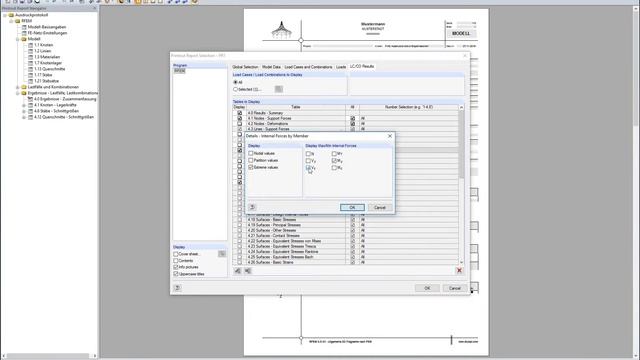Click the navigator horizontal scrollbar
The image size is (640, 360).
[x=49, y=356]
